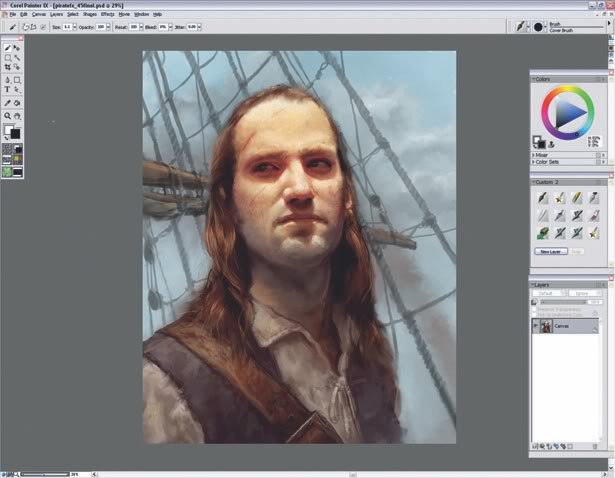Open the Pattern selector in toolbox

[7, 159]
